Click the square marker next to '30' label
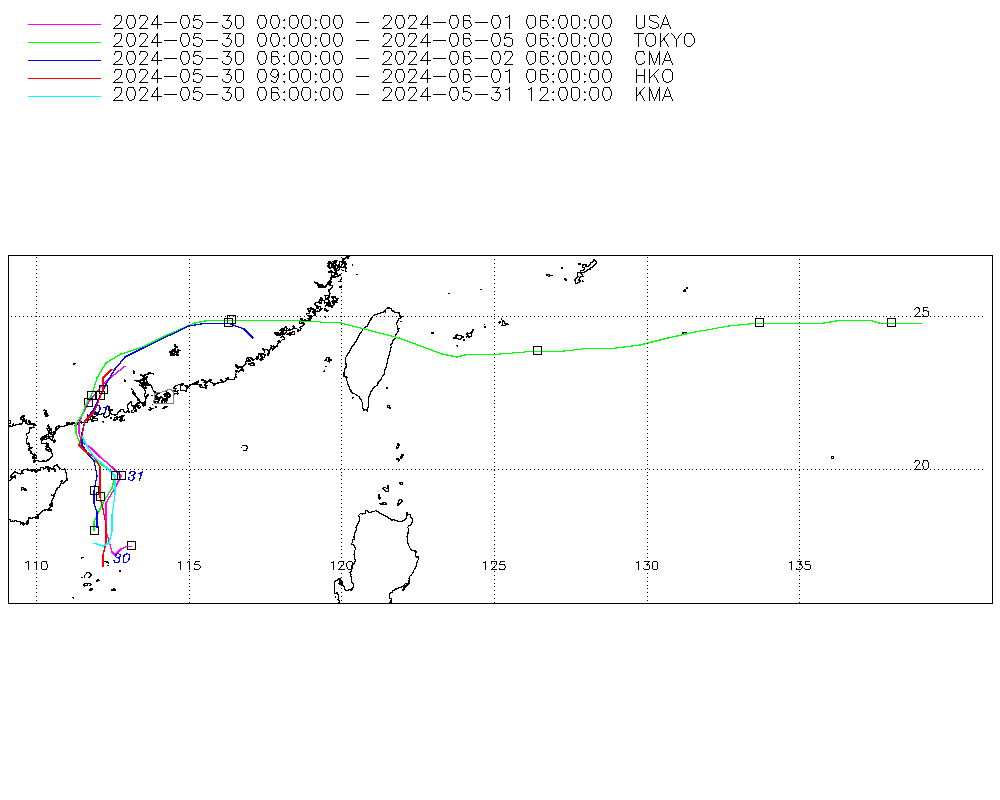Screen dimensions: 1000x800 (x=131, y=545)
